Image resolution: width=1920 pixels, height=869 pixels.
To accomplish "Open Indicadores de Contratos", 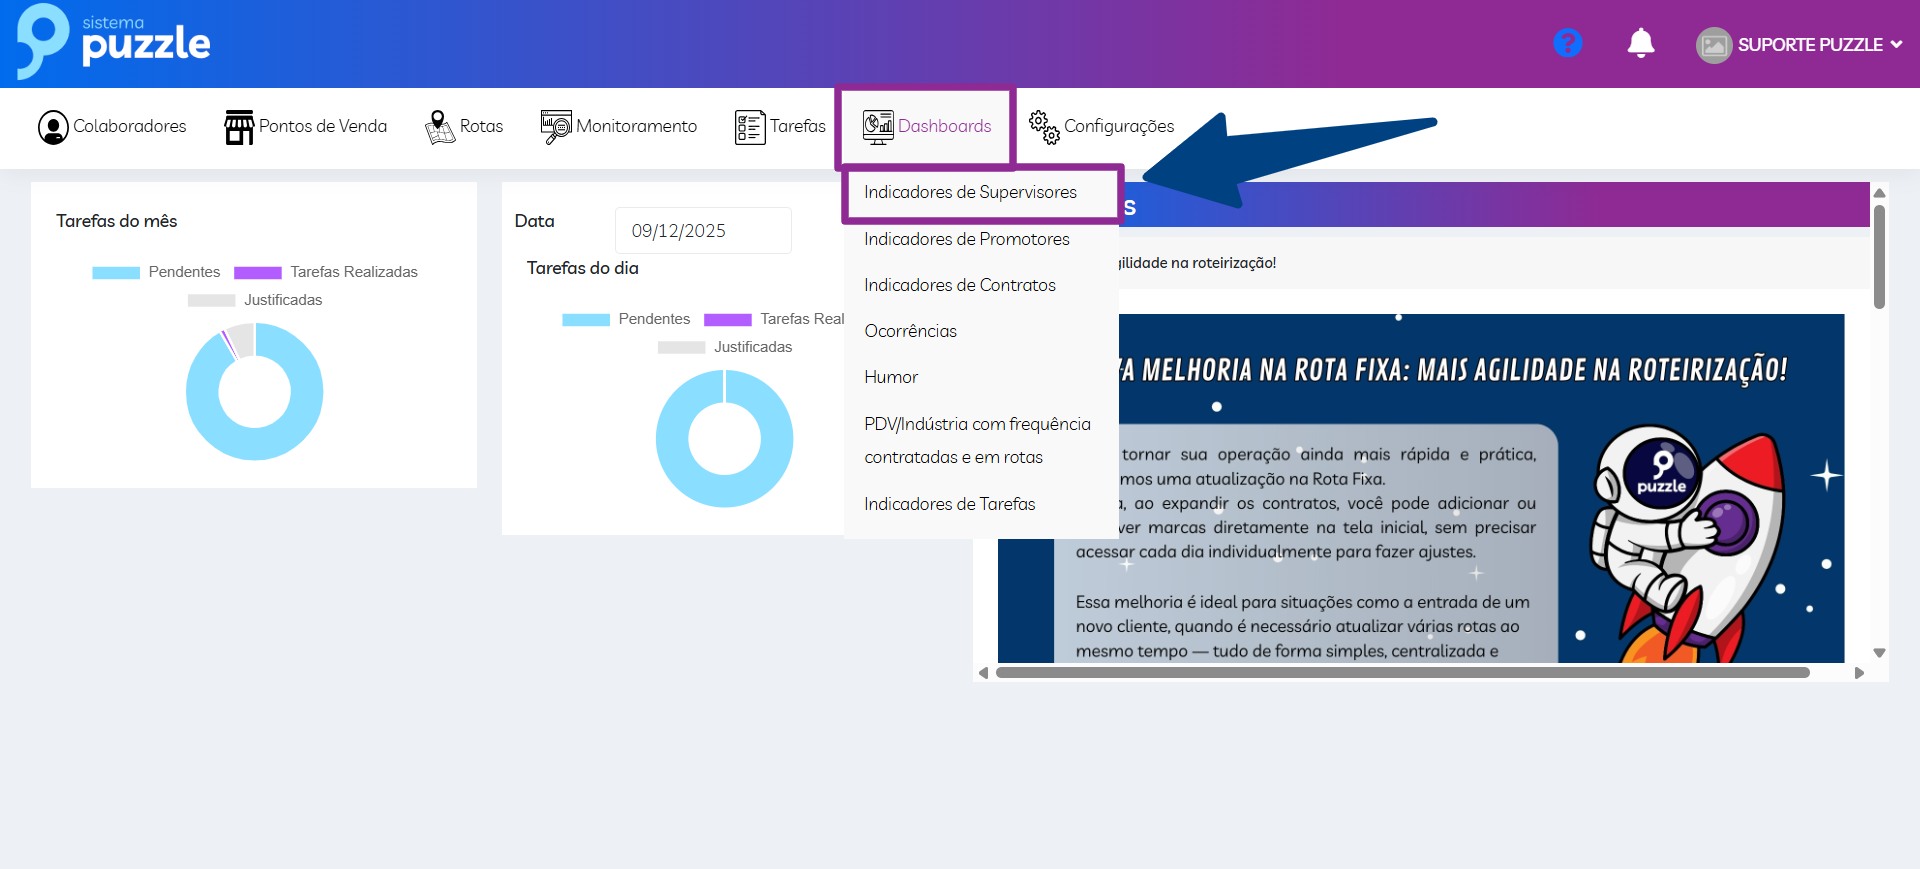I will [959, 285].
